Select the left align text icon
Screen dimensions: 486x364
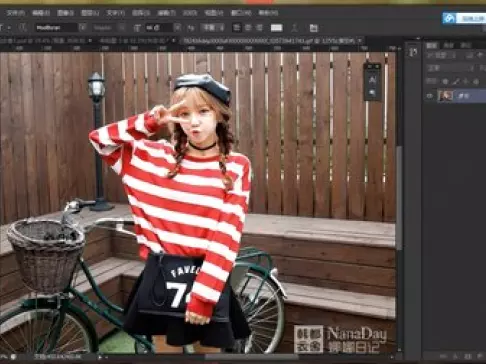[236, 28]
